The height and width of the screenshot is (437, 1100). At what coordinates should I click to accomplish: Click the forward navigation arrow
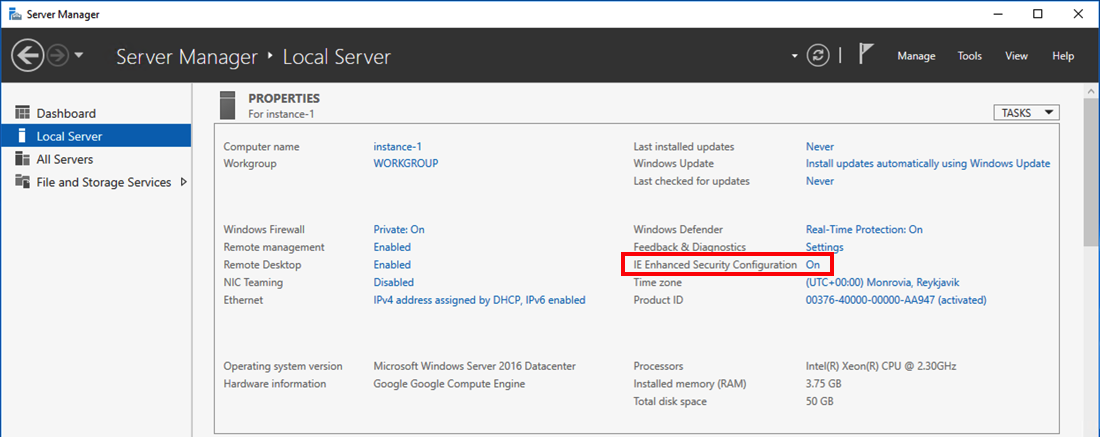click(x=57, y=56)
